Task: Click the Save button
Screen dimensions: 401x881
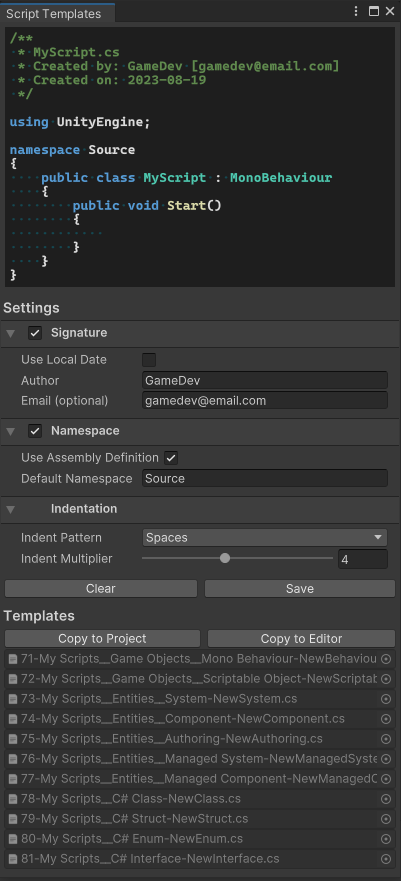Action: click(x=300, y=588)
